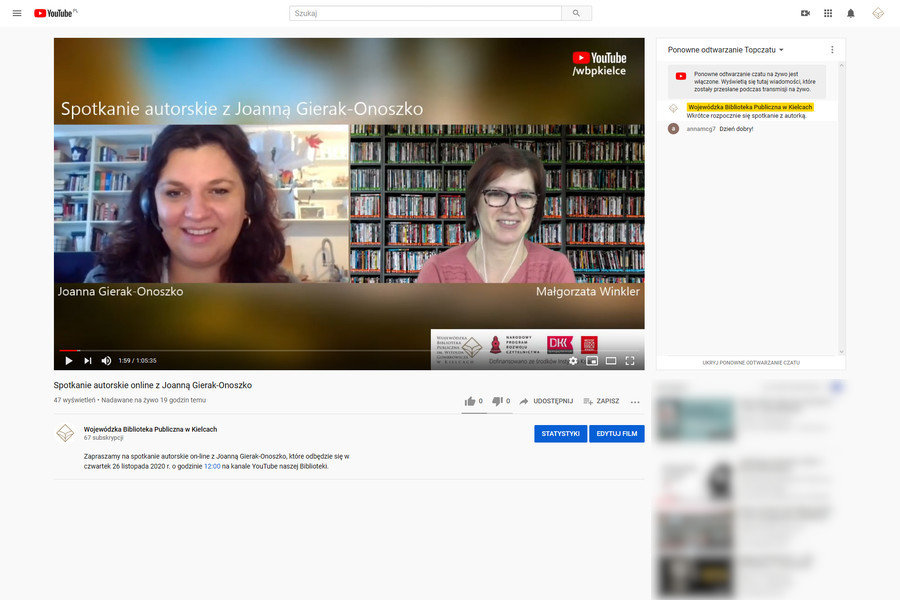The height and width of the screenshot is (600, 900).
Task: Open the YouTube apps grid
Action: click(x=828, y=13)
